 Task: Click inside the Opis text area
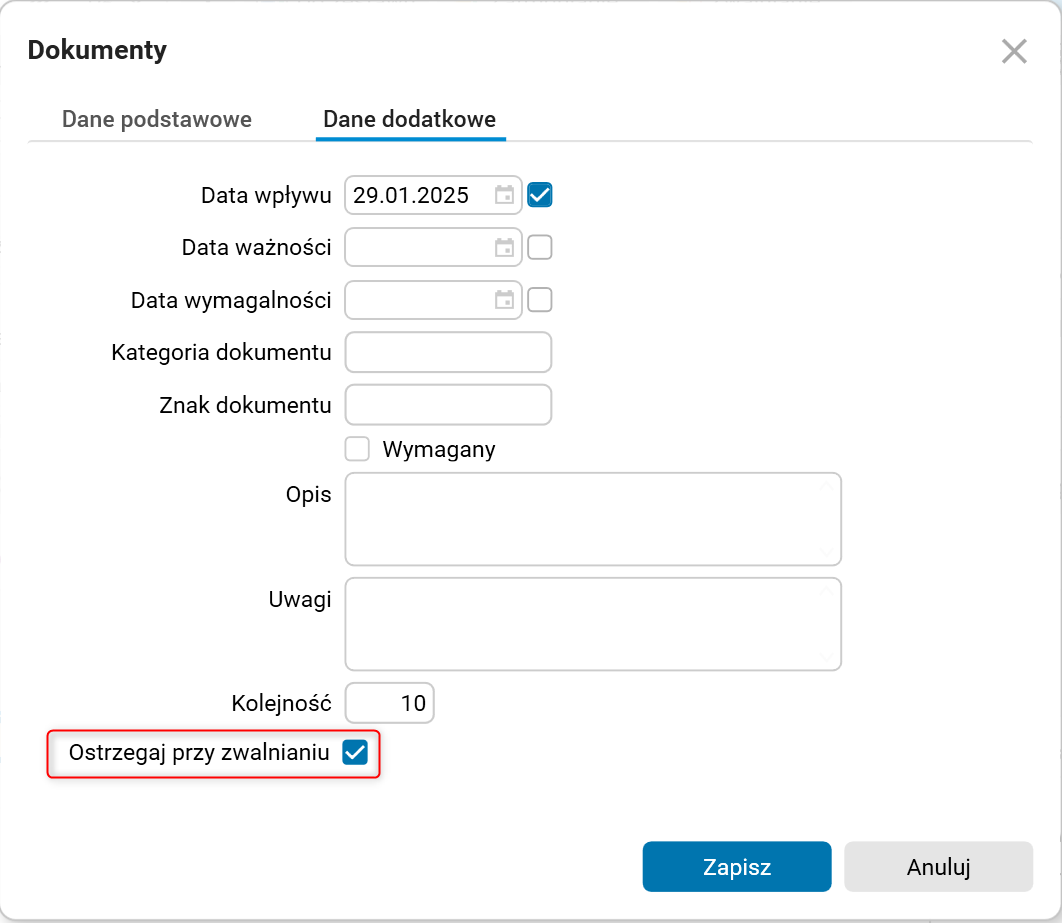[592, 519]
